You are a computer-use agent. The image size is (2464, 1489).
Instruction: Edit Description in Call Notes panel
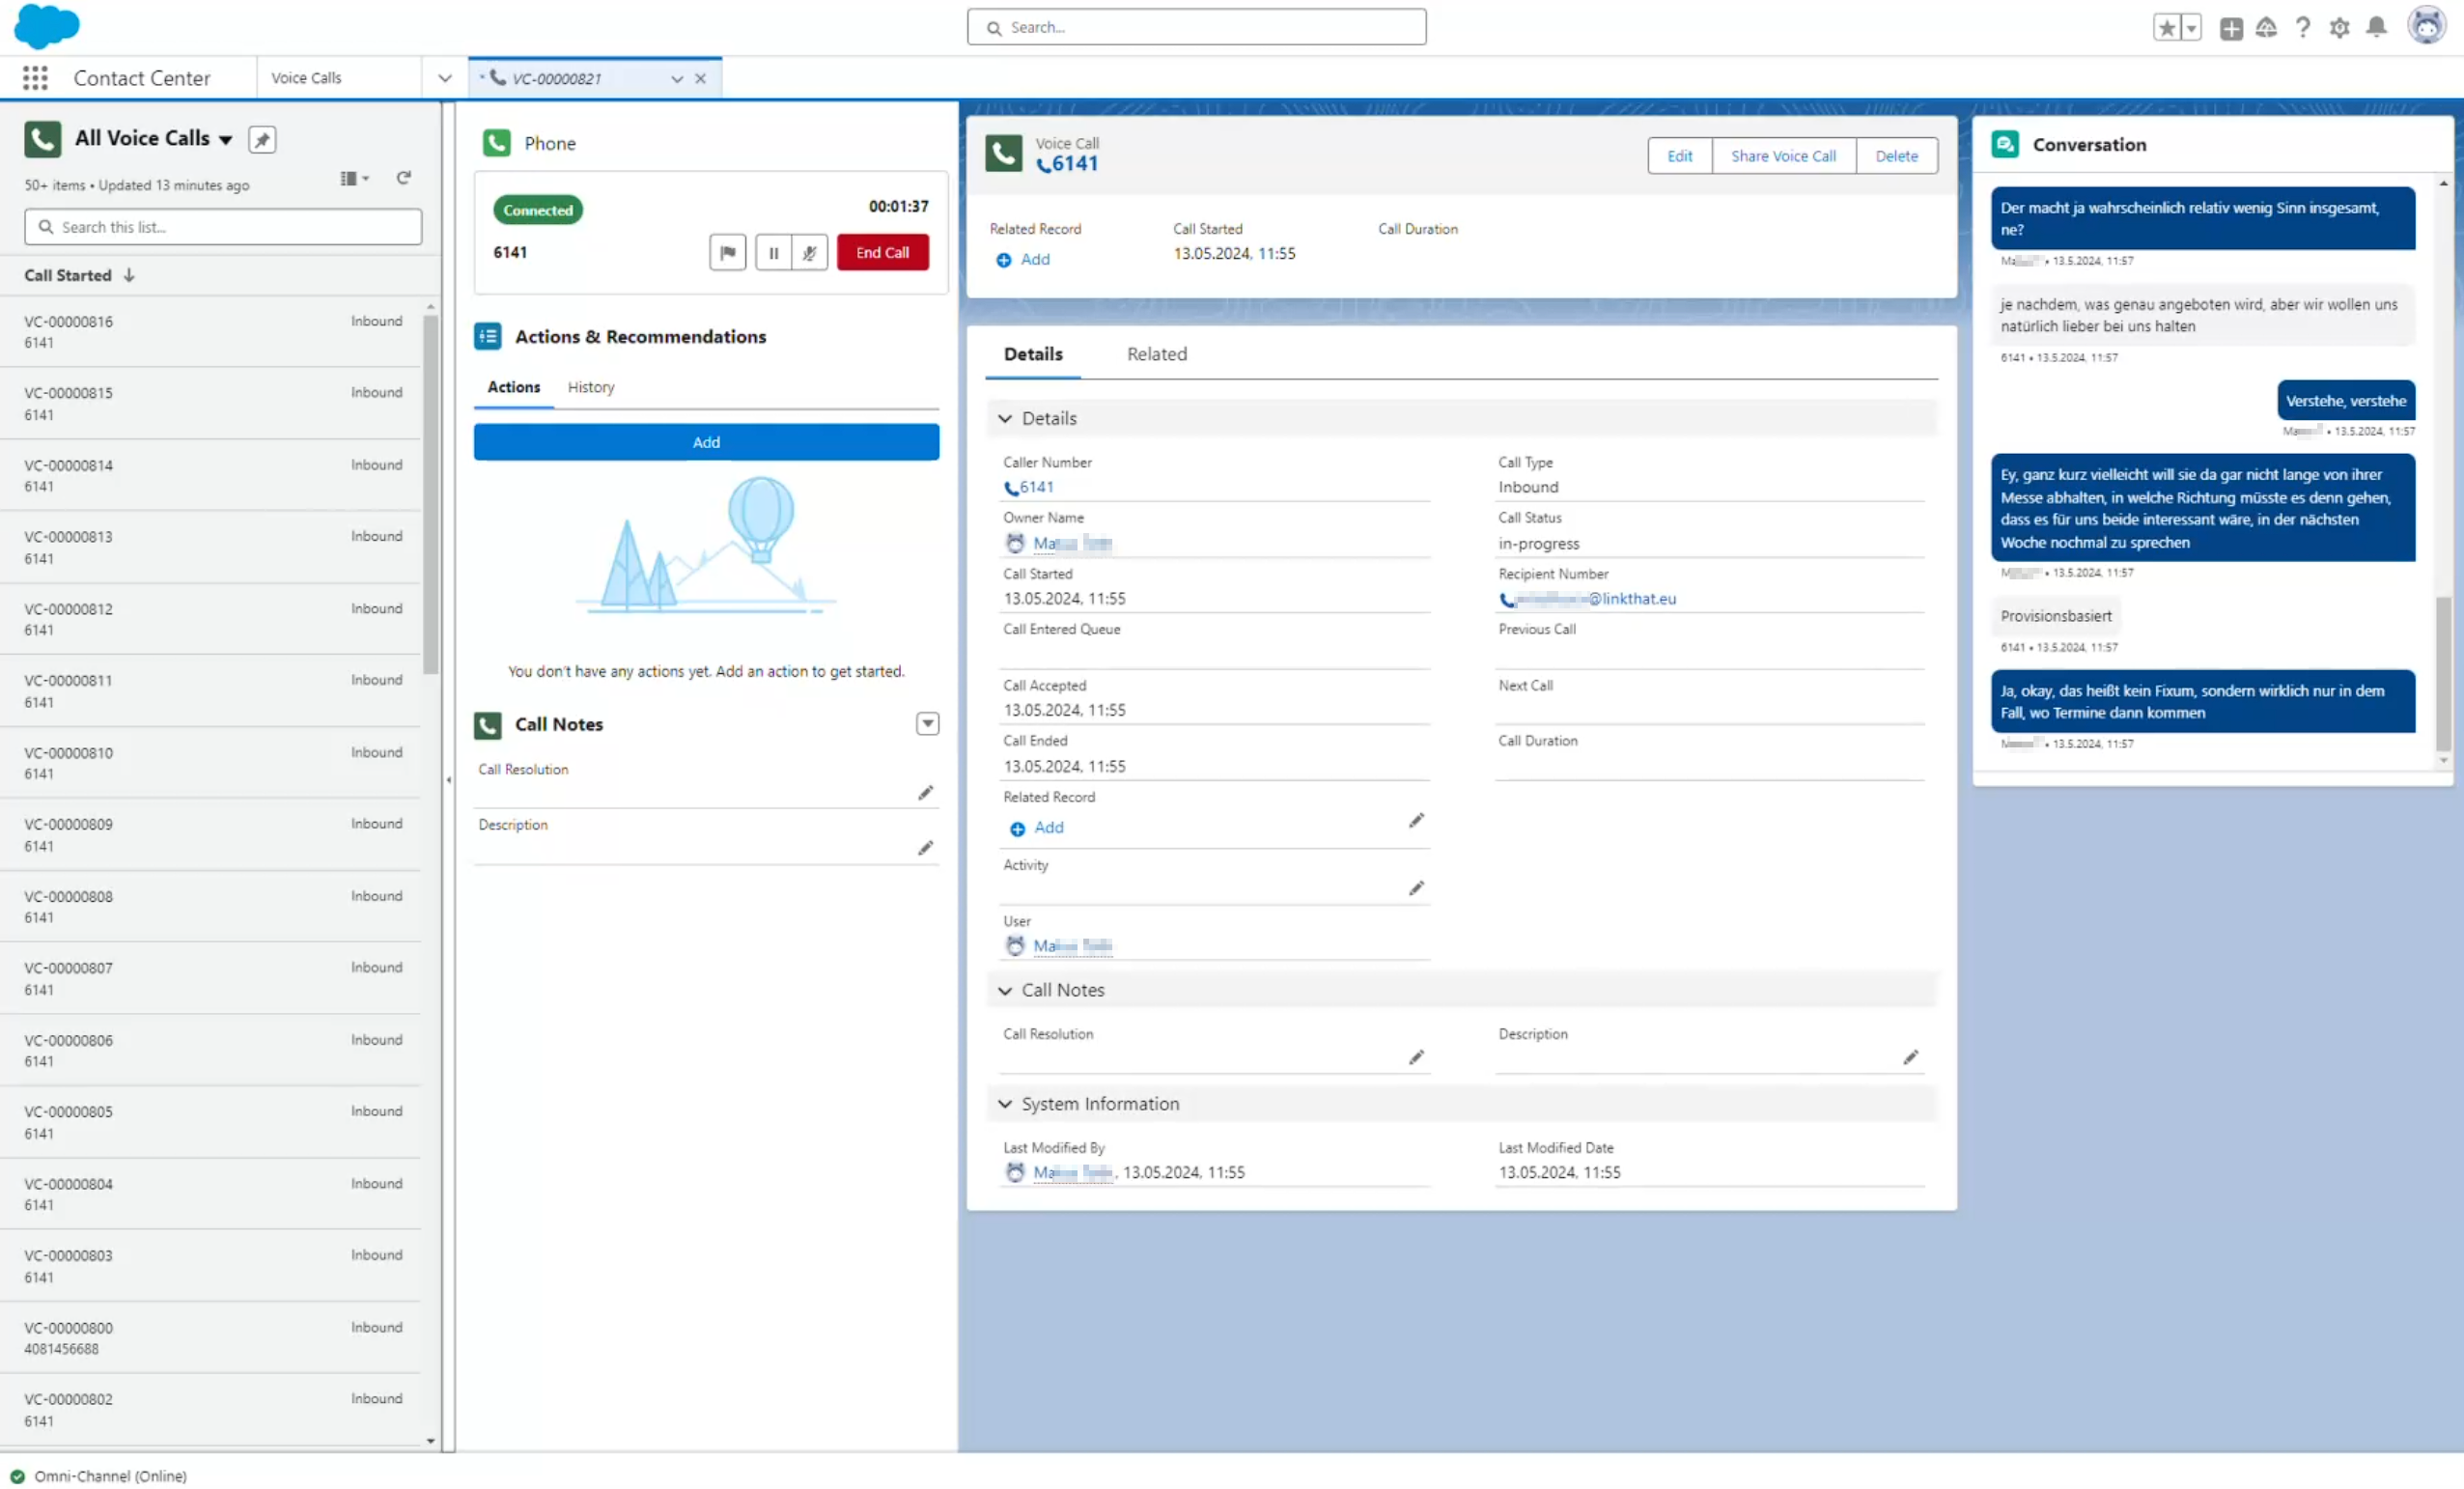(926, 848)
